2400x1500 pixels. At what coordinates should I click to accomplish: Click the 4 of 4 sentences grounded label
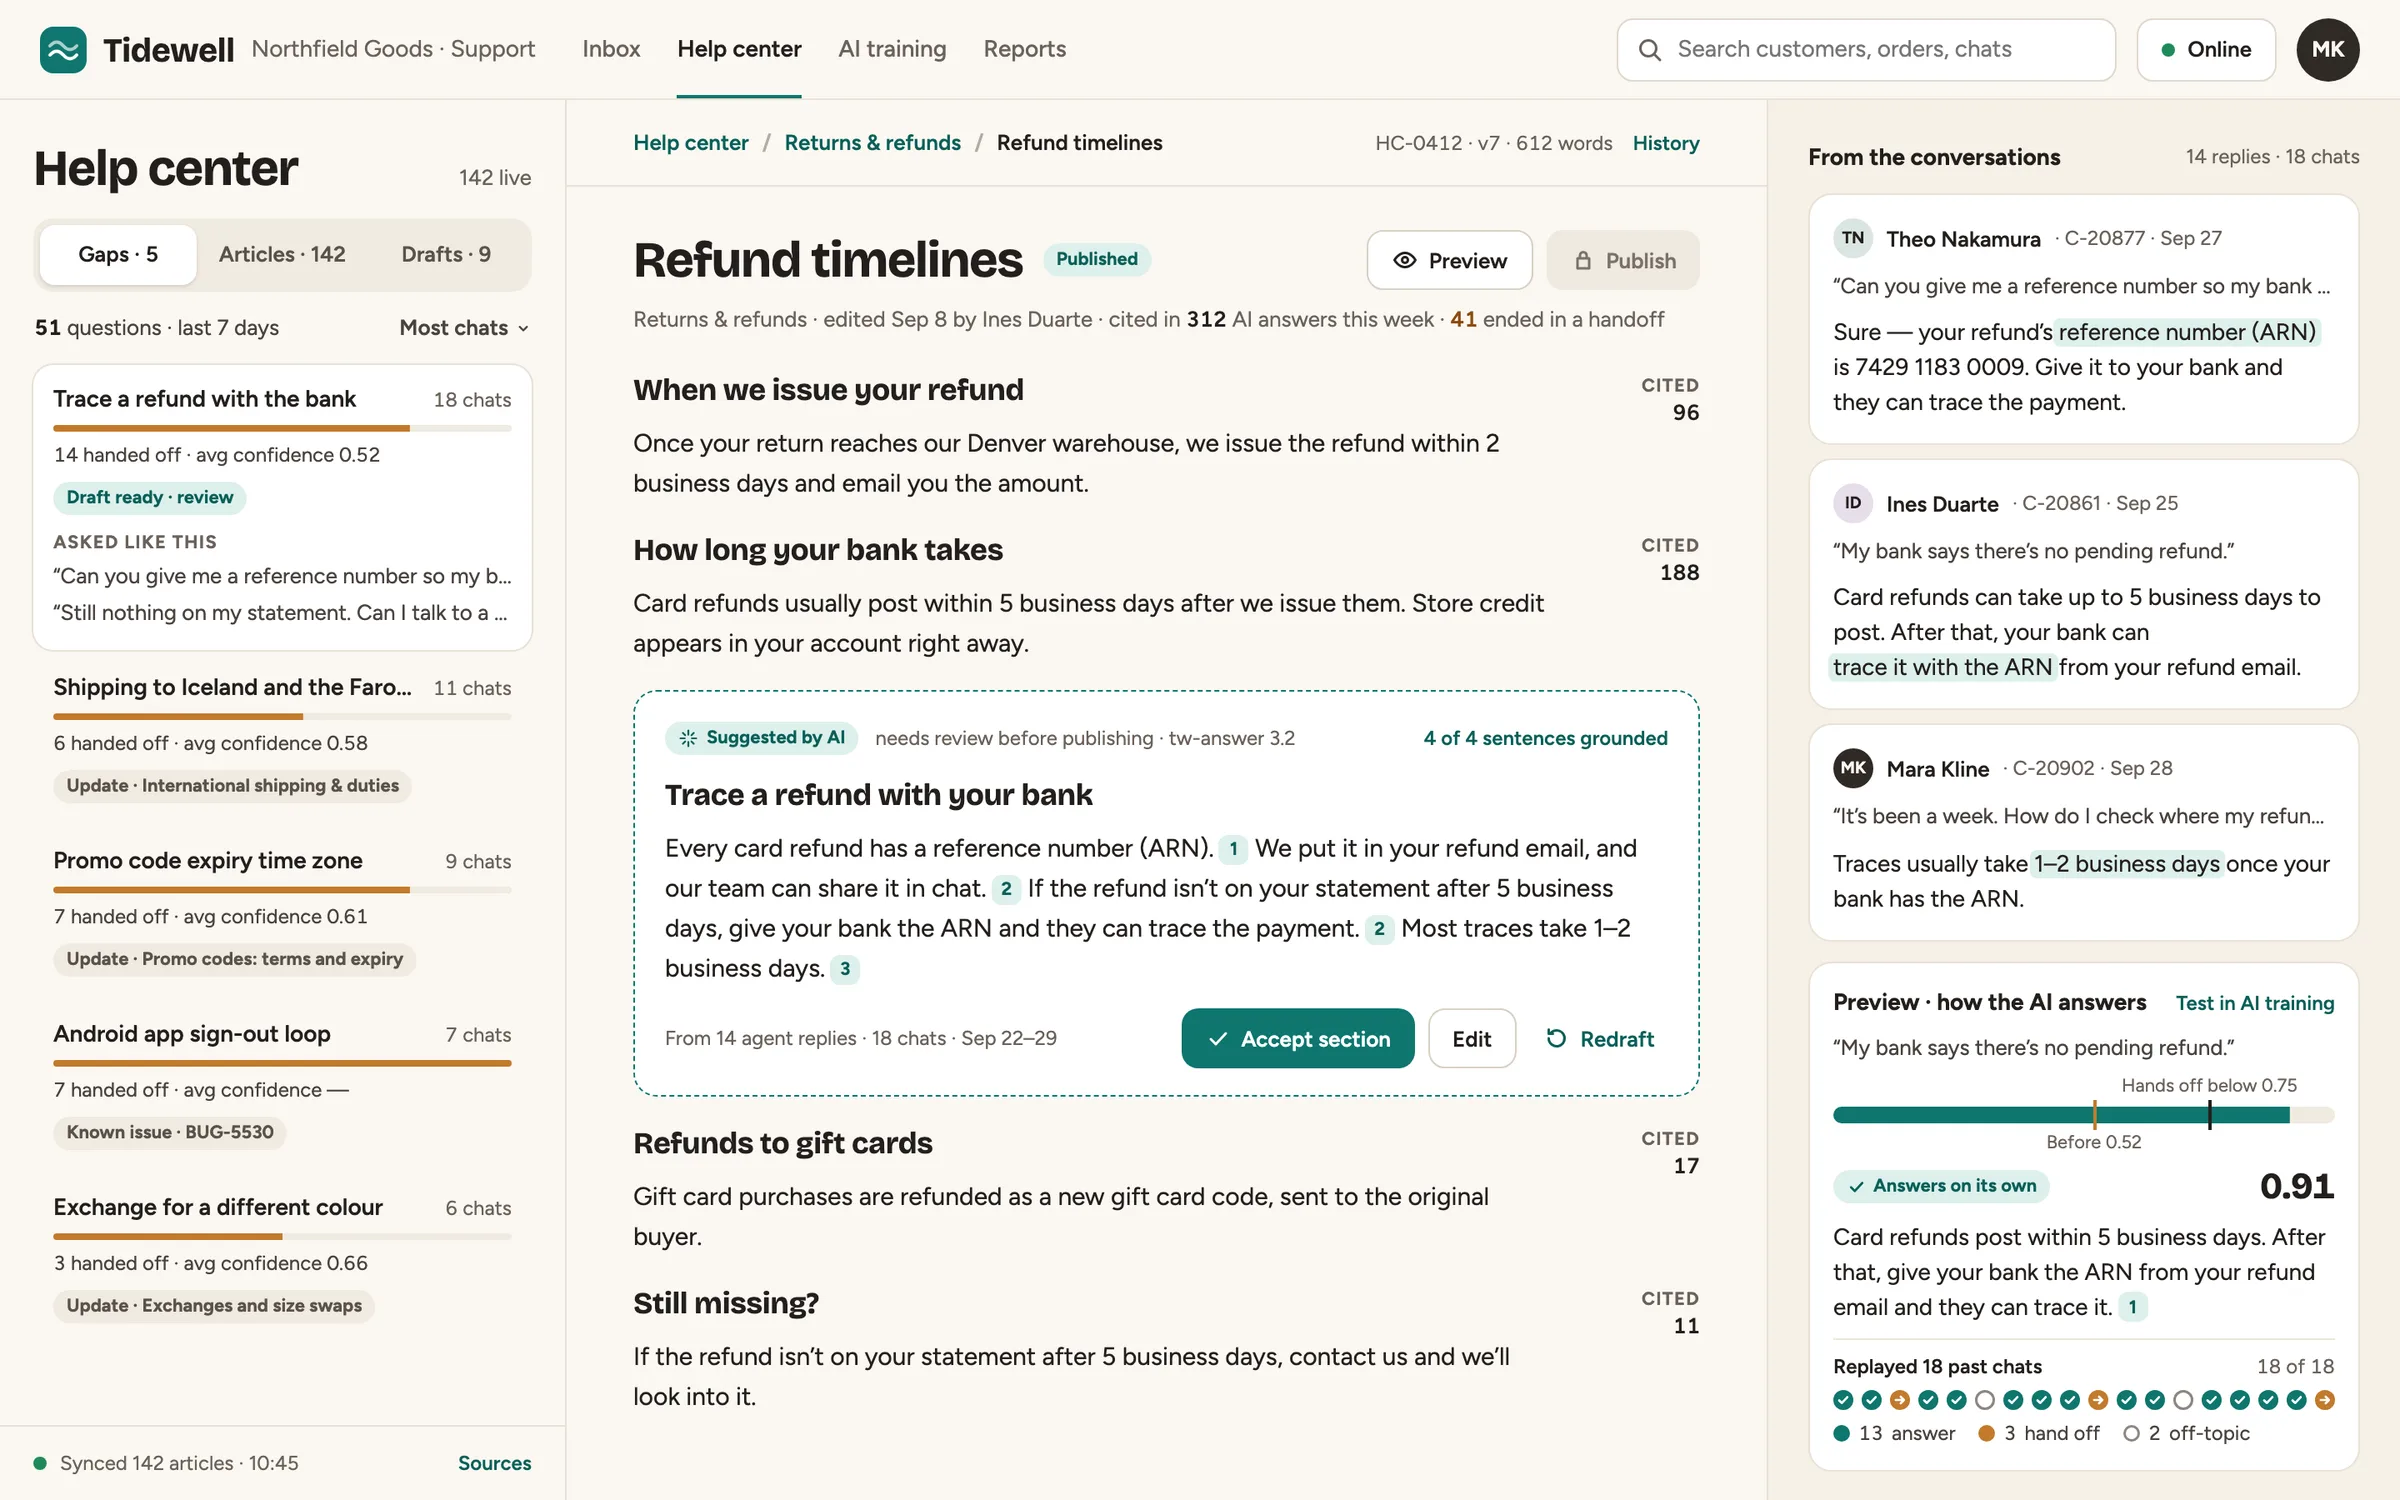click(x=1545, y=738)
